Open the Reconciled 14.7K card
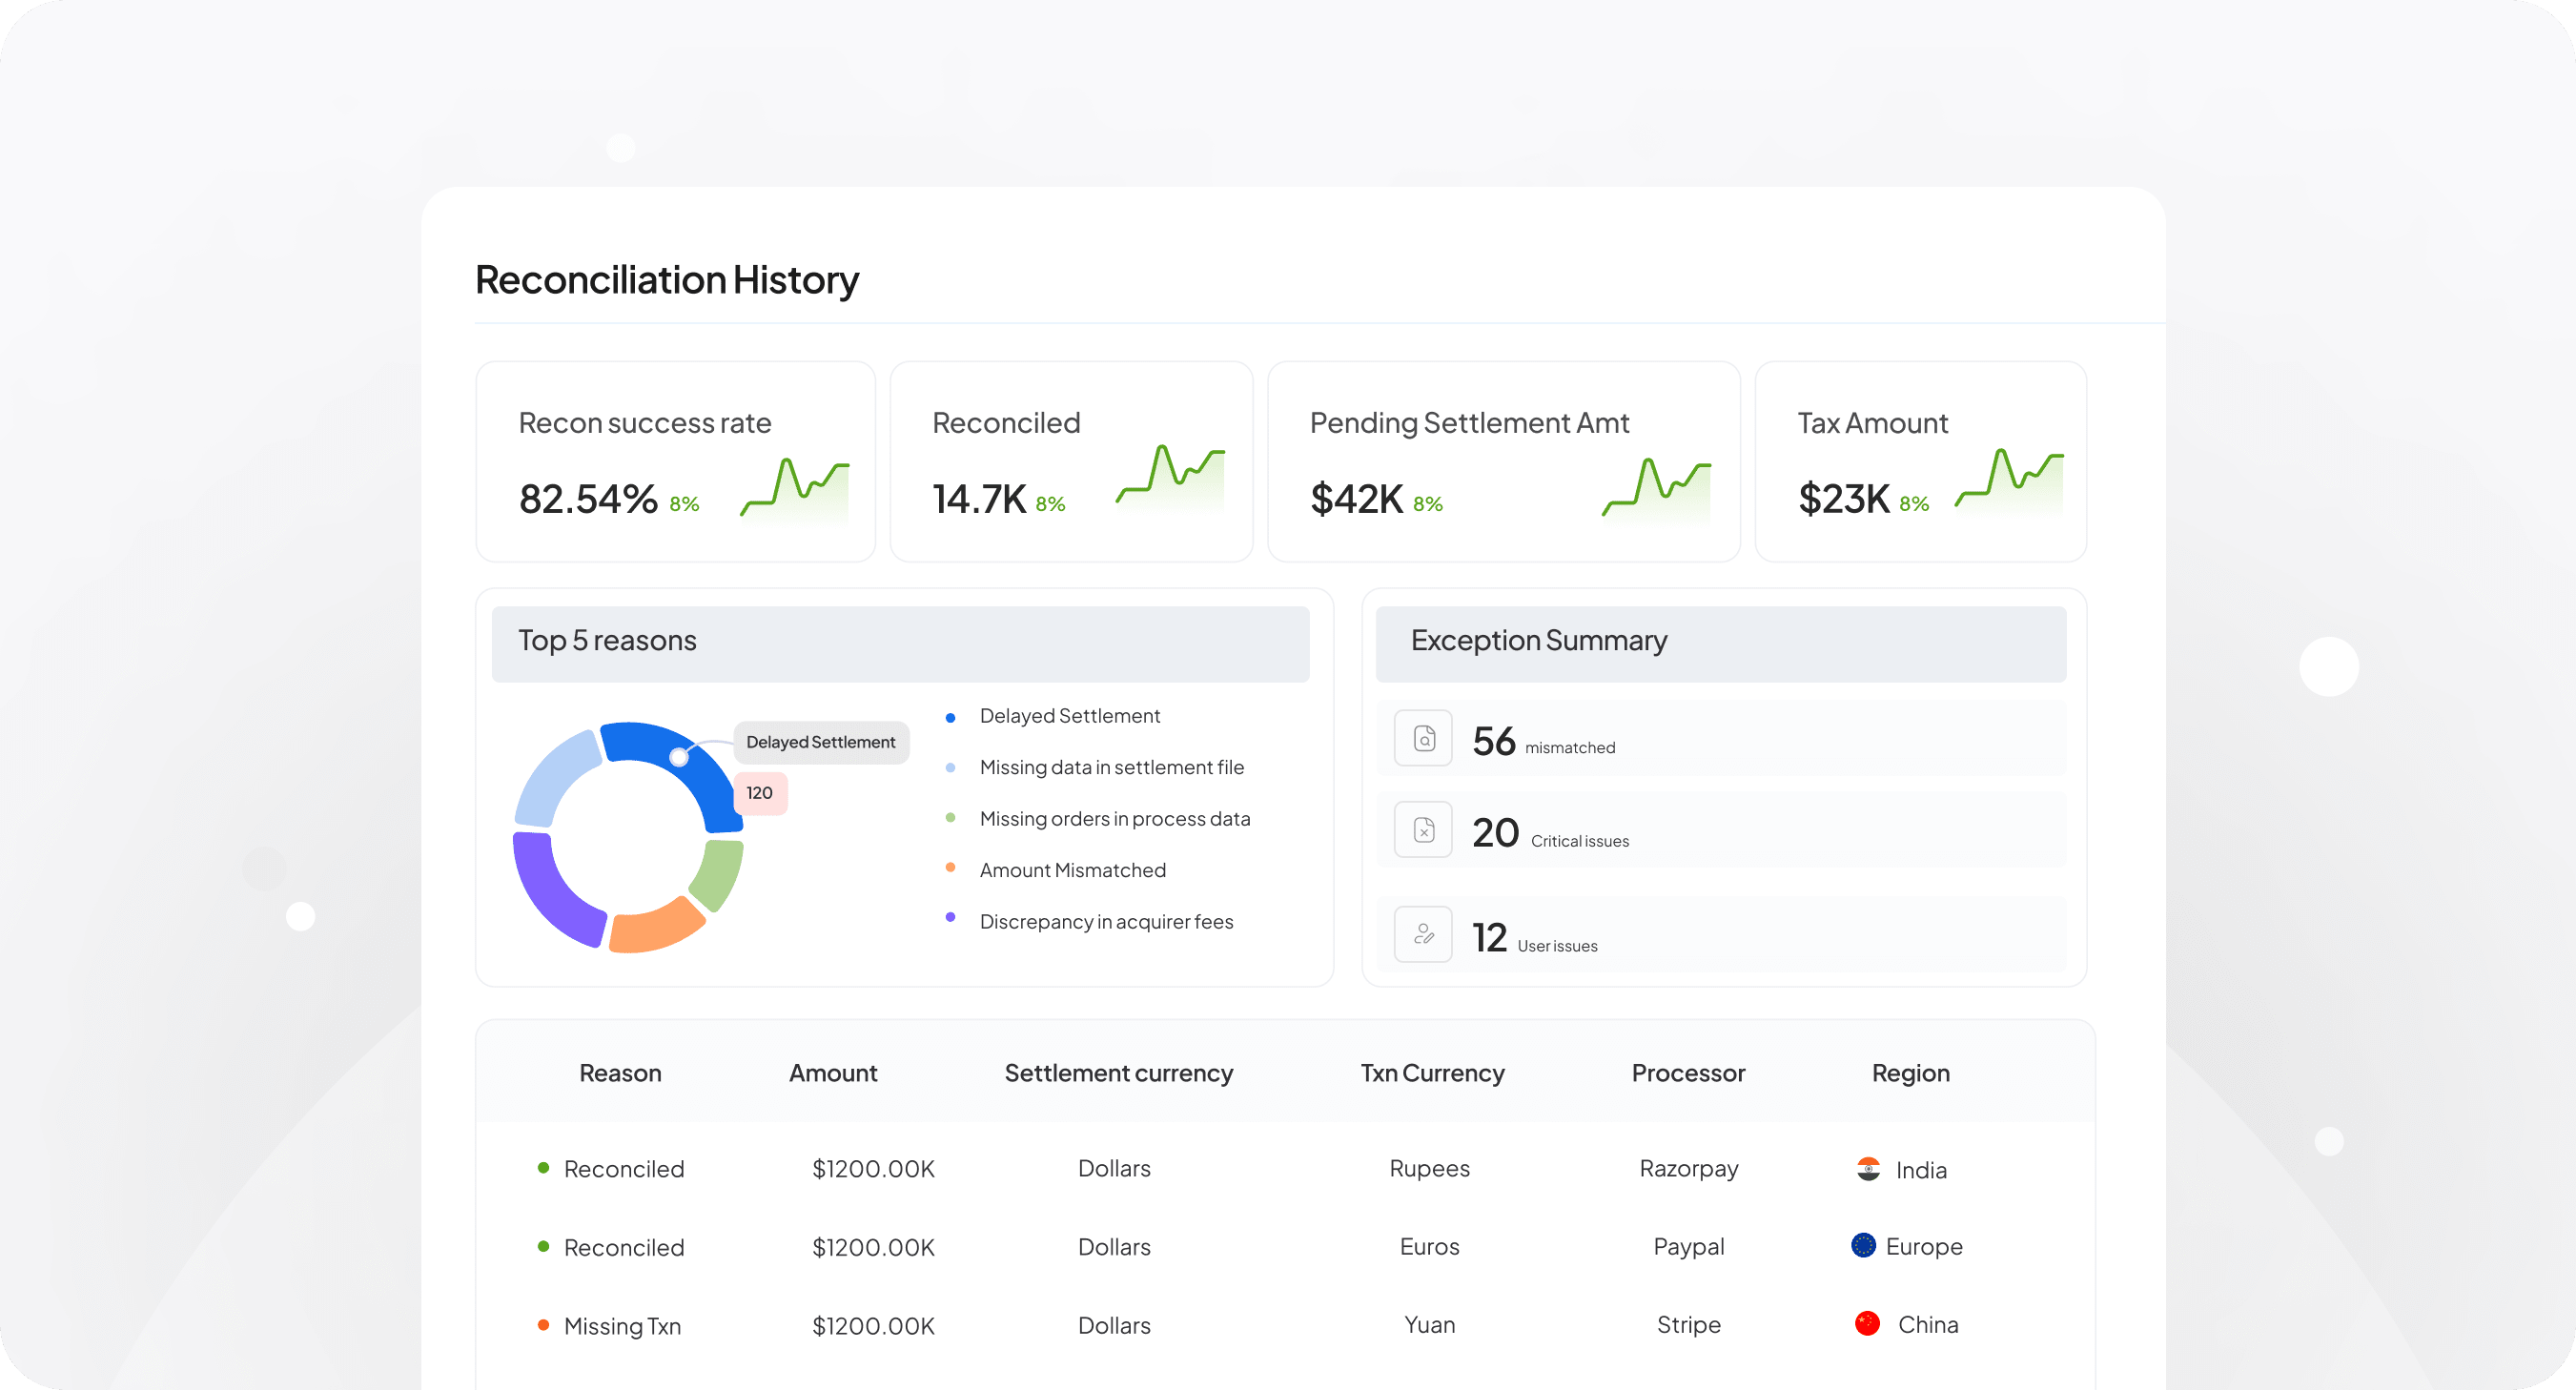Image resolution: width=2576 pixels, height=1390 pixels. point(1071,462)
